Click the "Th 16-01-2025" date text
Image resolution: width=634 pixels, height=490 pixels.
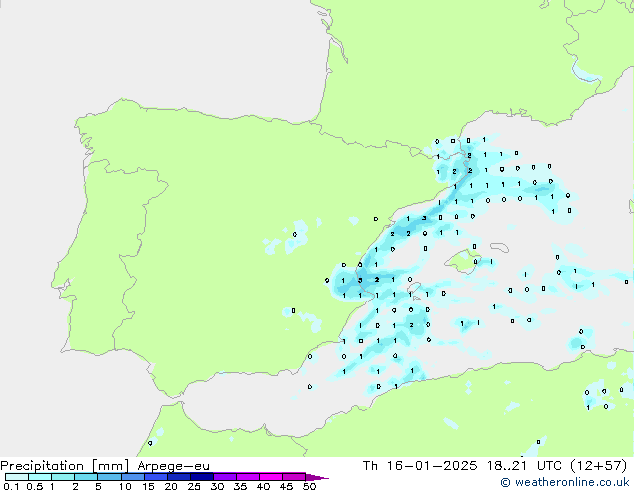420,466
